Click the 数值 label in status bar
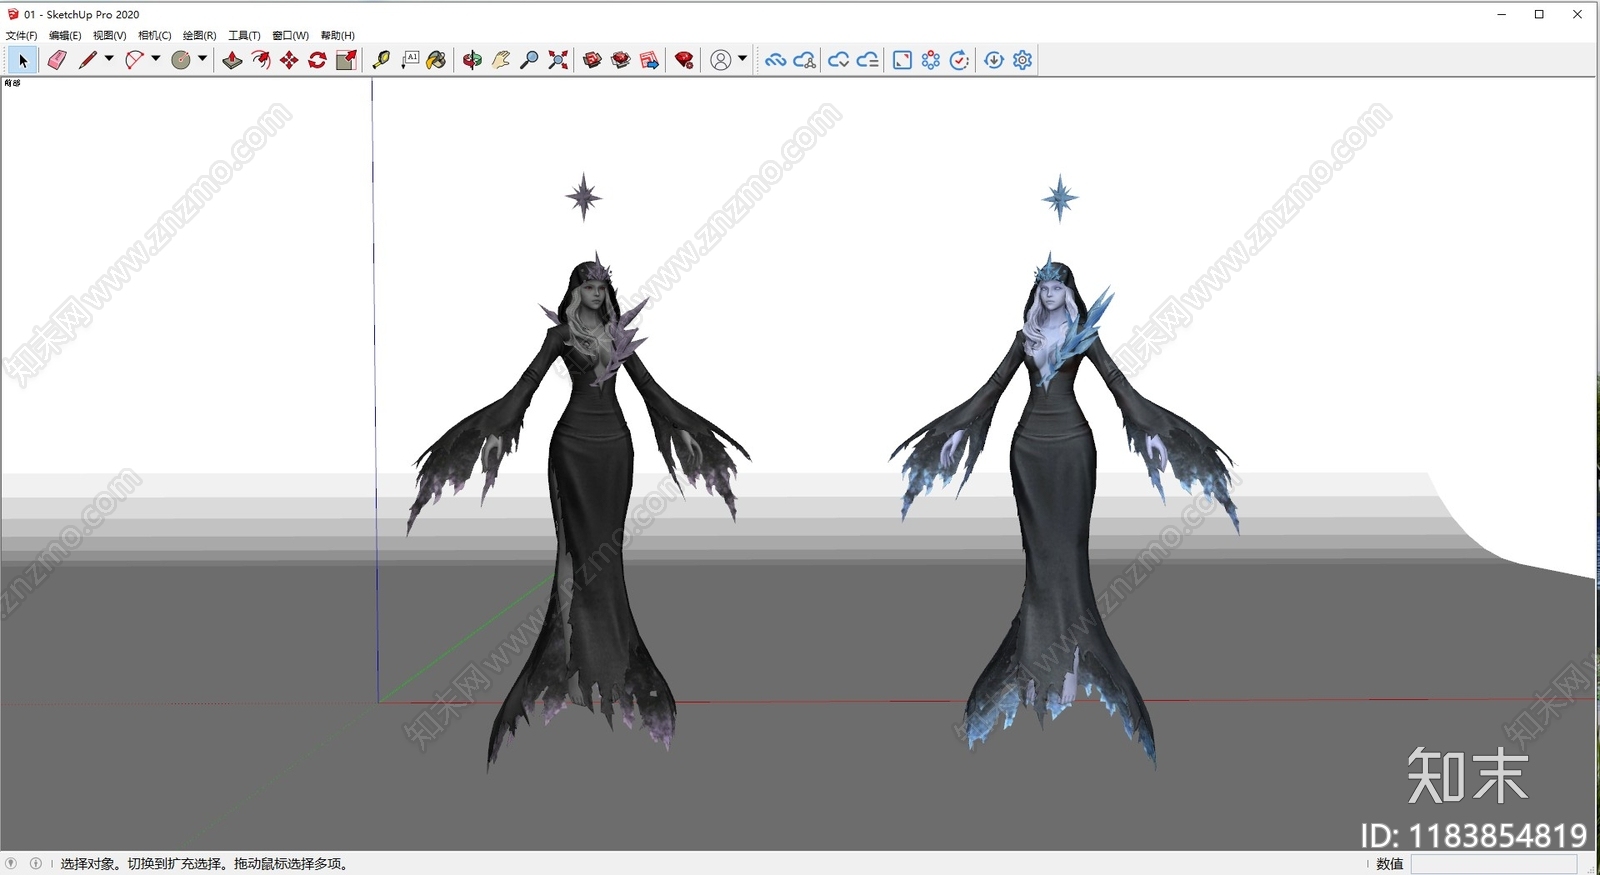 click(x=1390, y=864)
